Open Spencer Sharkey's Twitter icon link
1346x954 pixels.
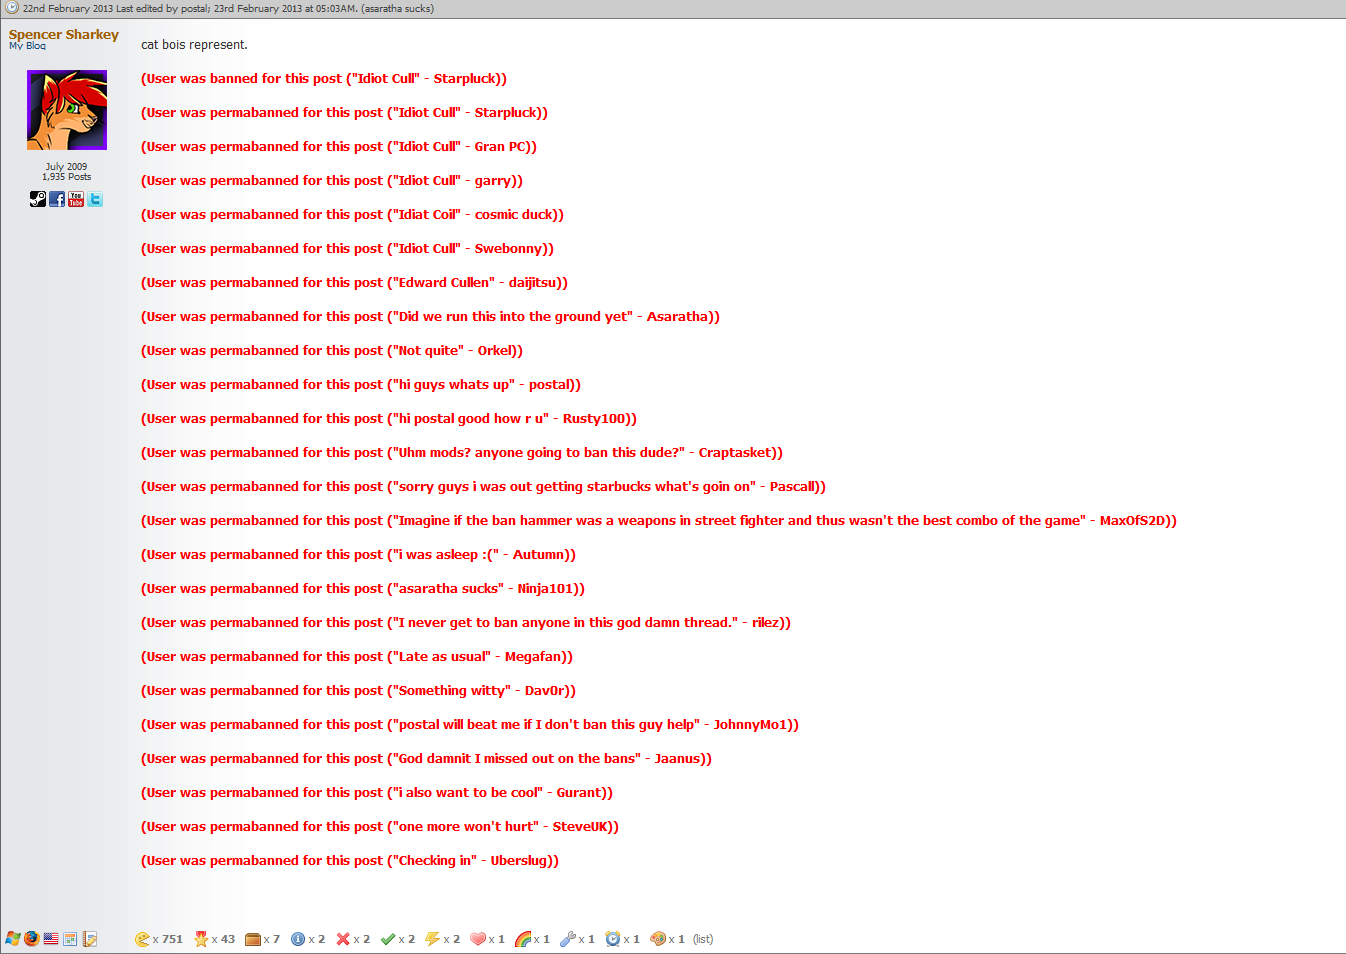pyautogui.click(x=95, y=199)
